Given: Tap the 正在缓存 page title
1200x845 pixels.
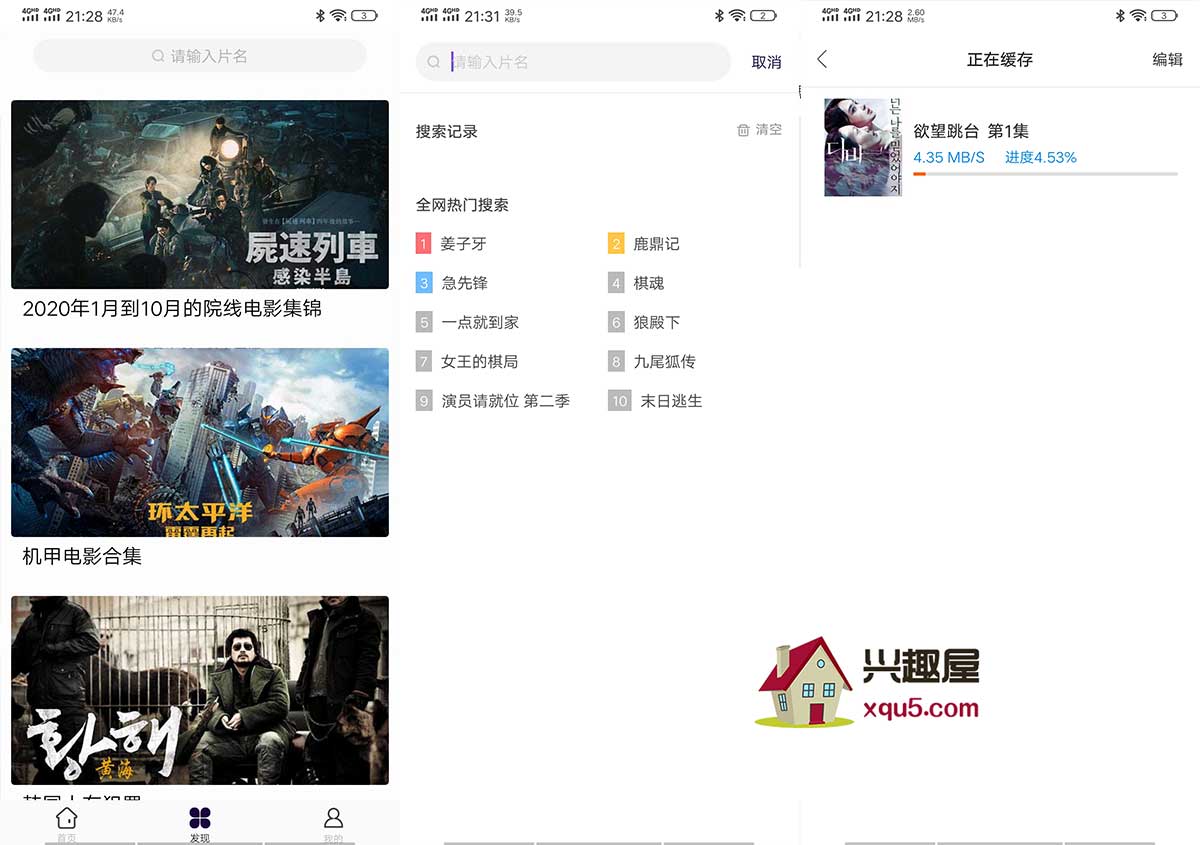Looking at the screenshot, I should coord(1000,60).
